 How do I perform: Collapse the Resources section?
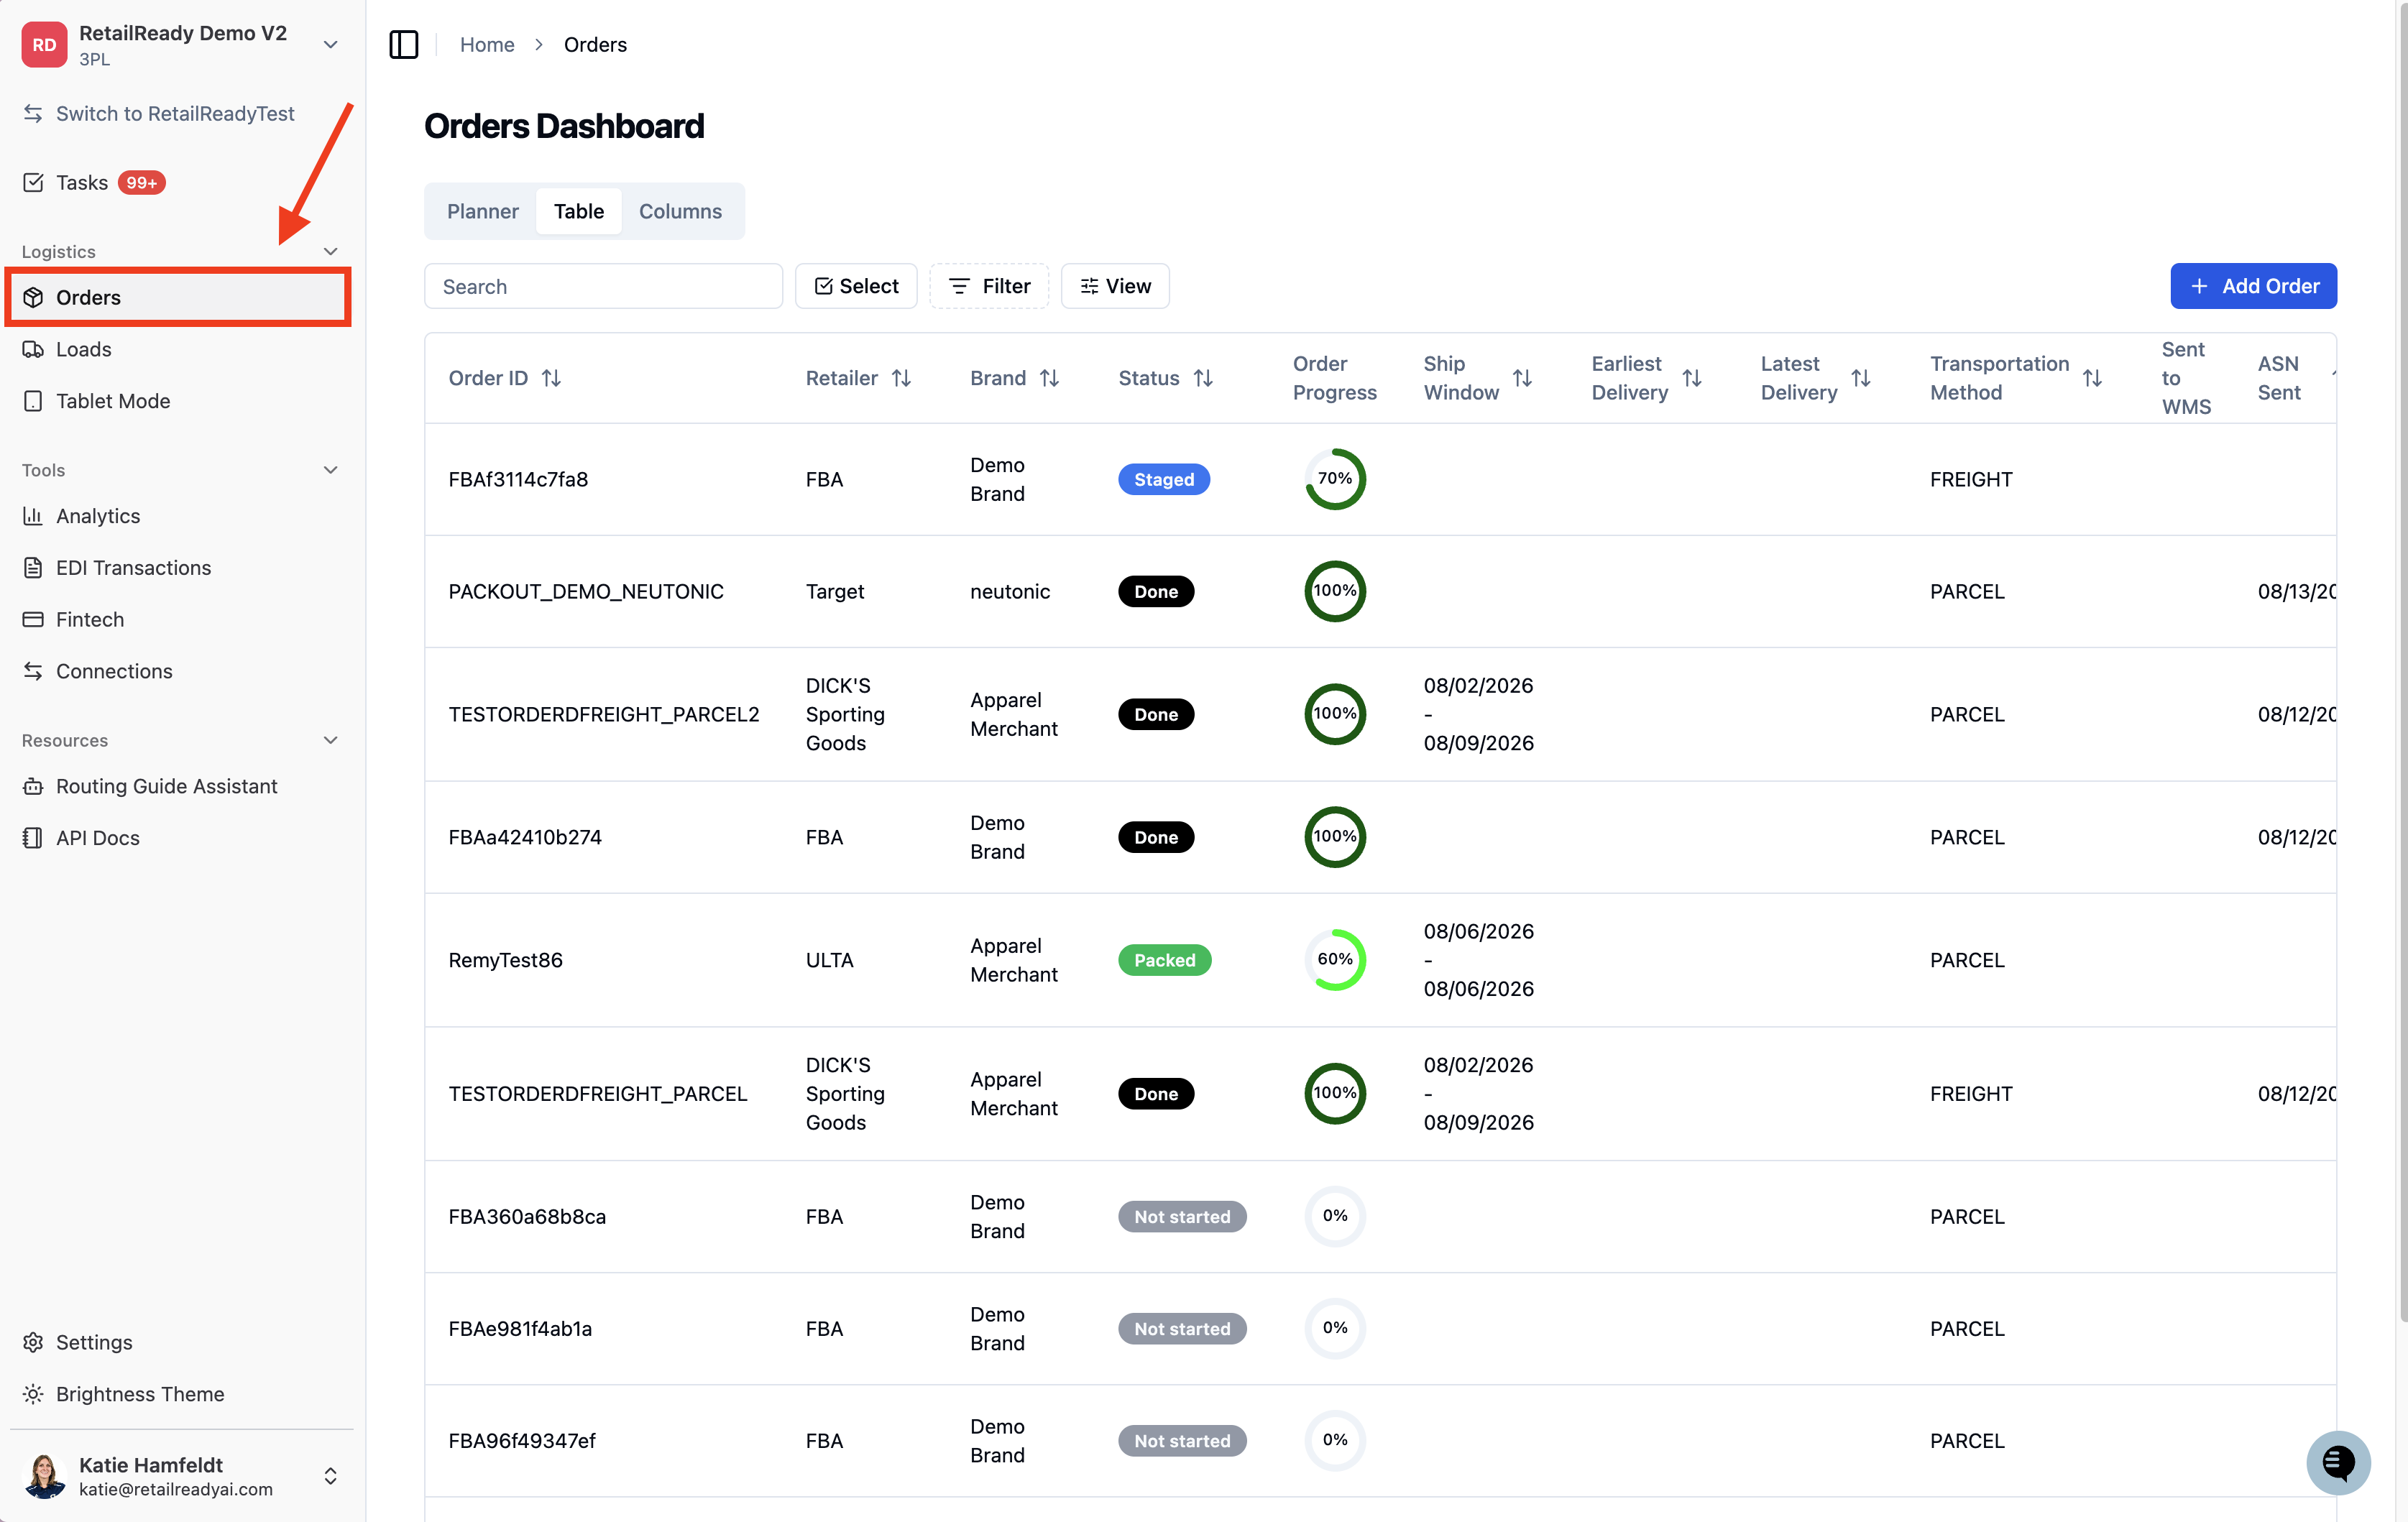[331, 740]
